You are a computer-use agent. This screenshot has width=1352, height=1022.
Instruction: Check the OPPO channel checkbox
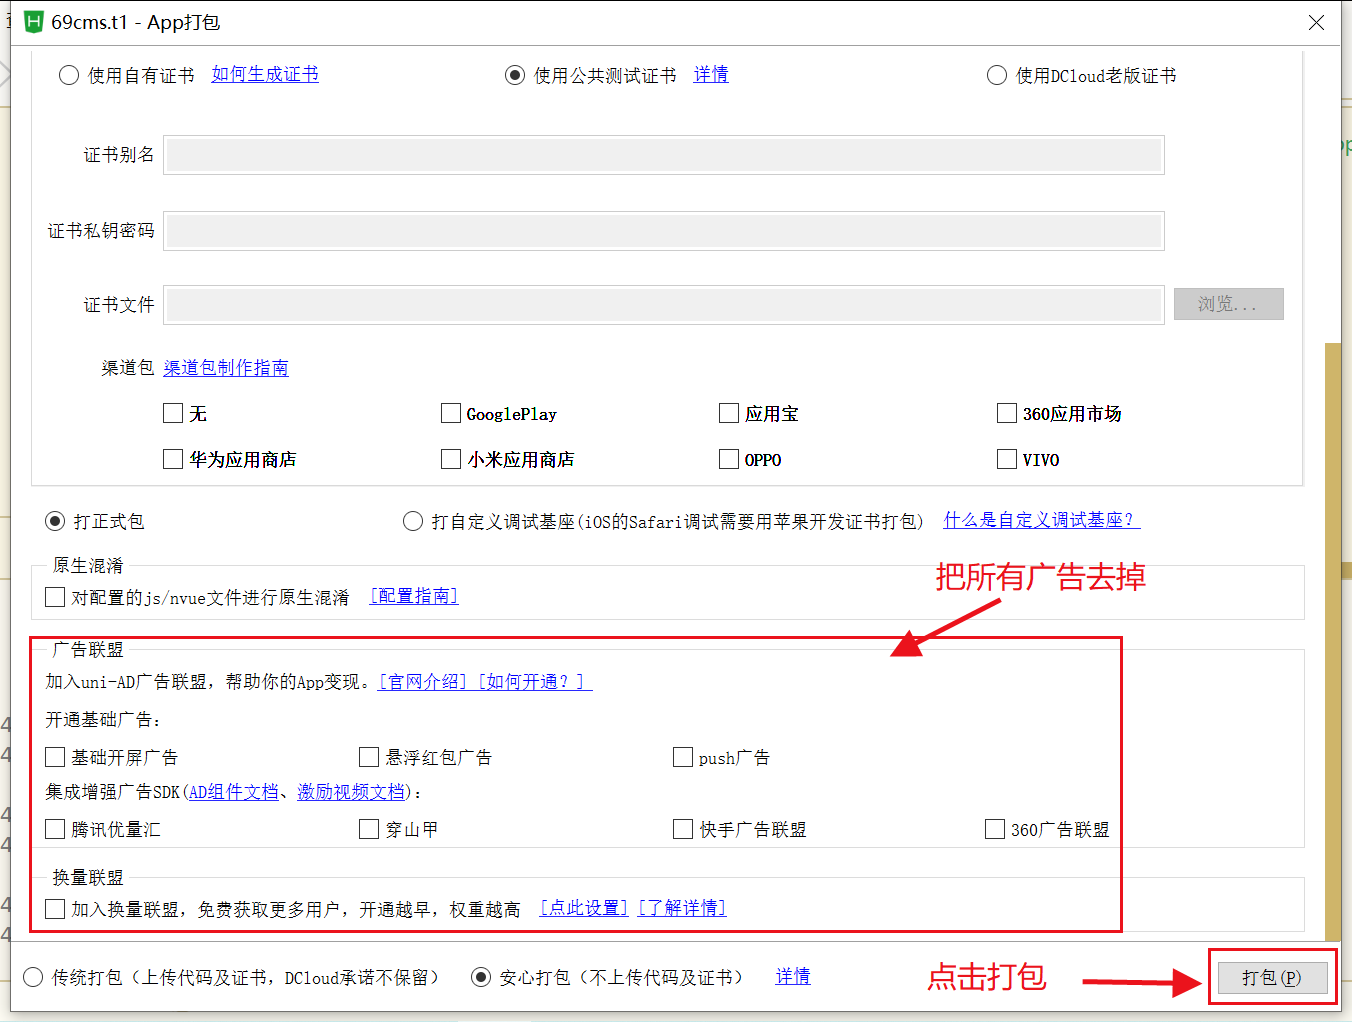729,459
